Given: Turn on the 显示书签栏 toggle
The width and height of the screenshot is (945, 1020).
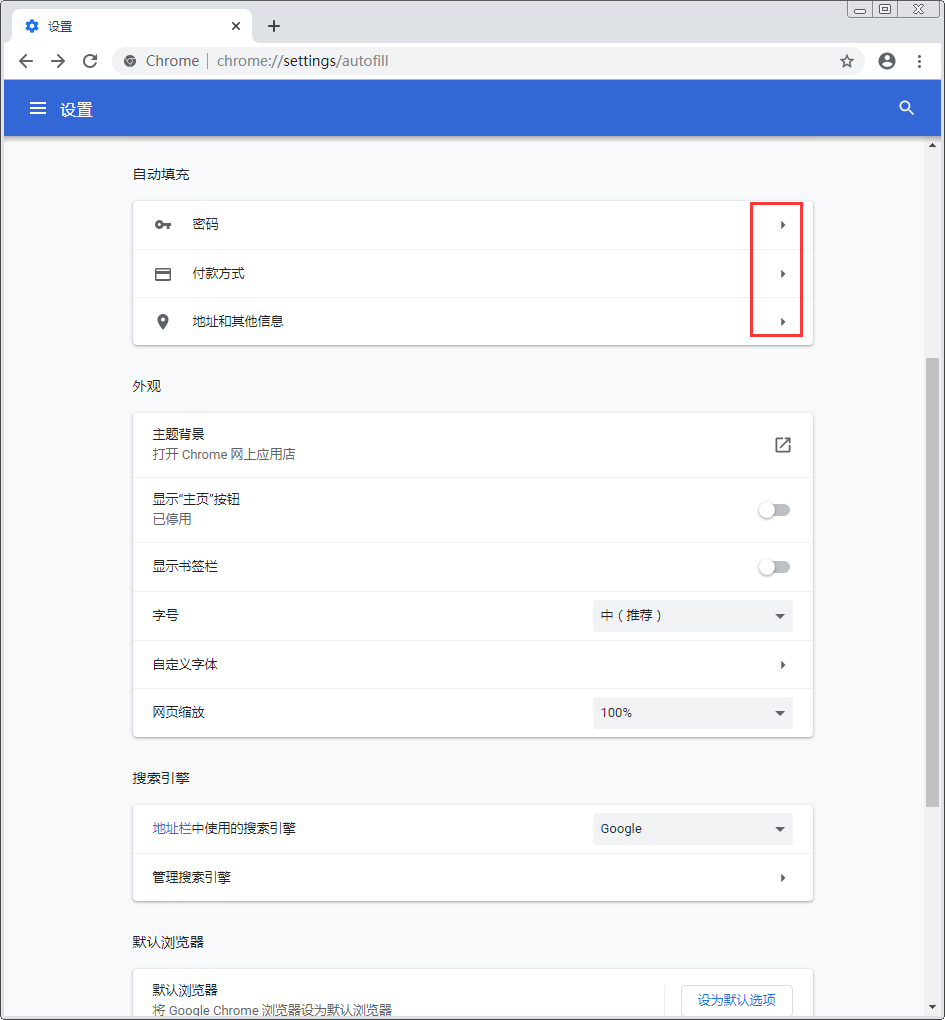Looking at the screenshot, I should point(775,566).
